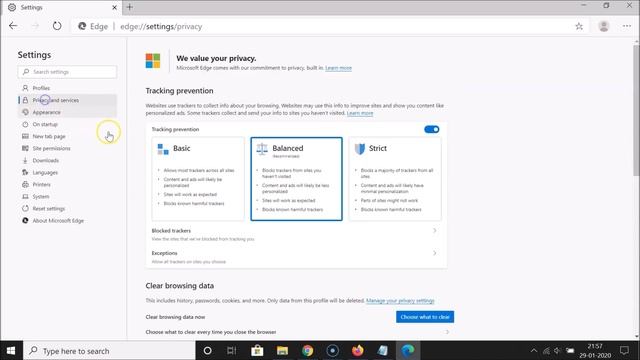Open the Windows Start menu

point(11,351)
